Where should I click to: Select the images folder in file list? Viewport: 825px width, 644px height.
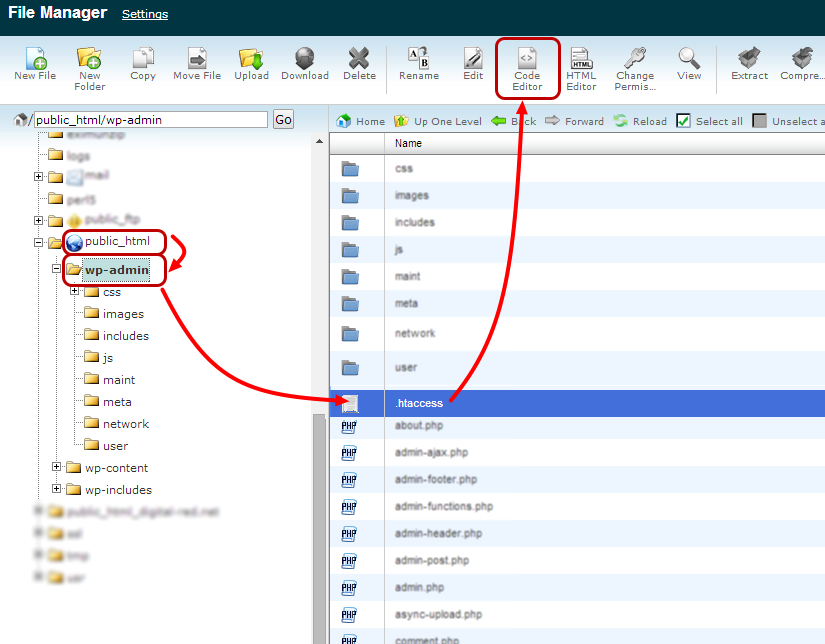pos(411,196)
